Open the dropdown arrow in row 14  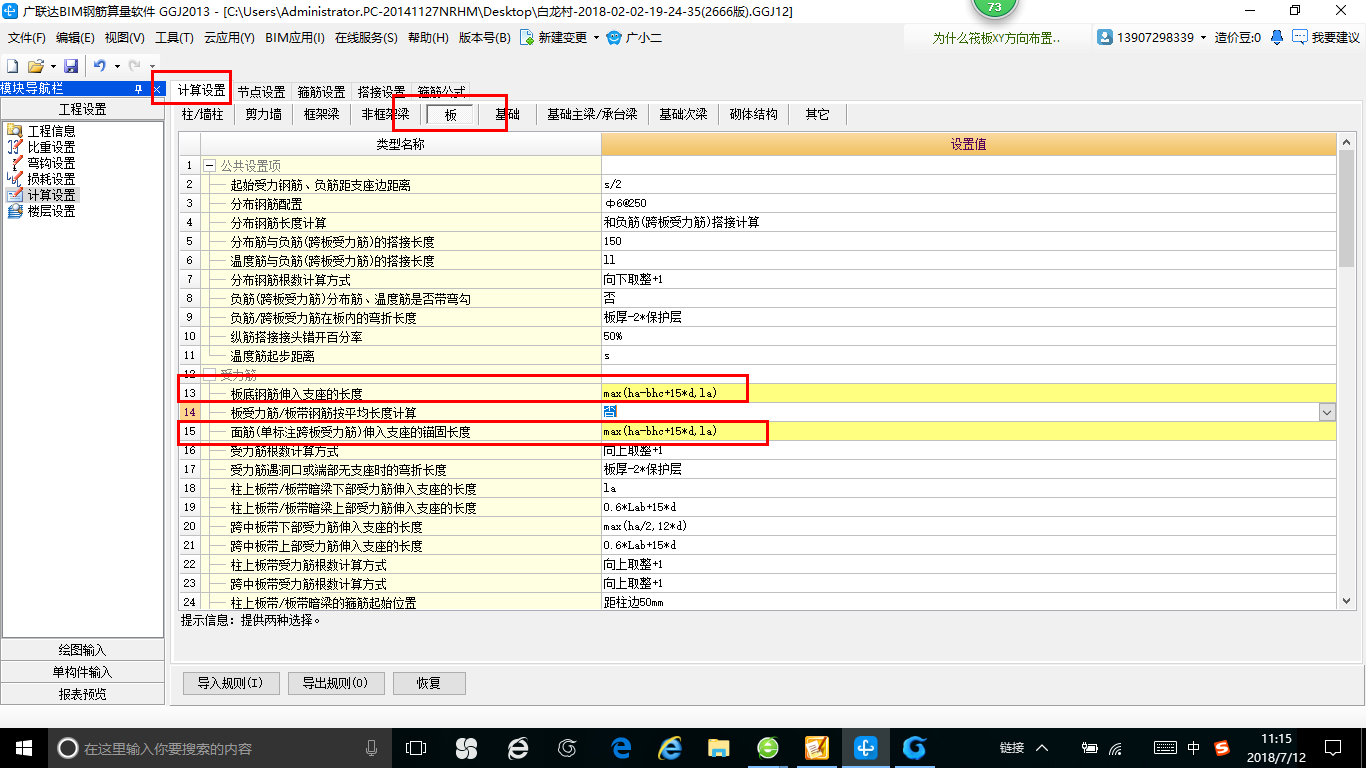coord(1327,412)
